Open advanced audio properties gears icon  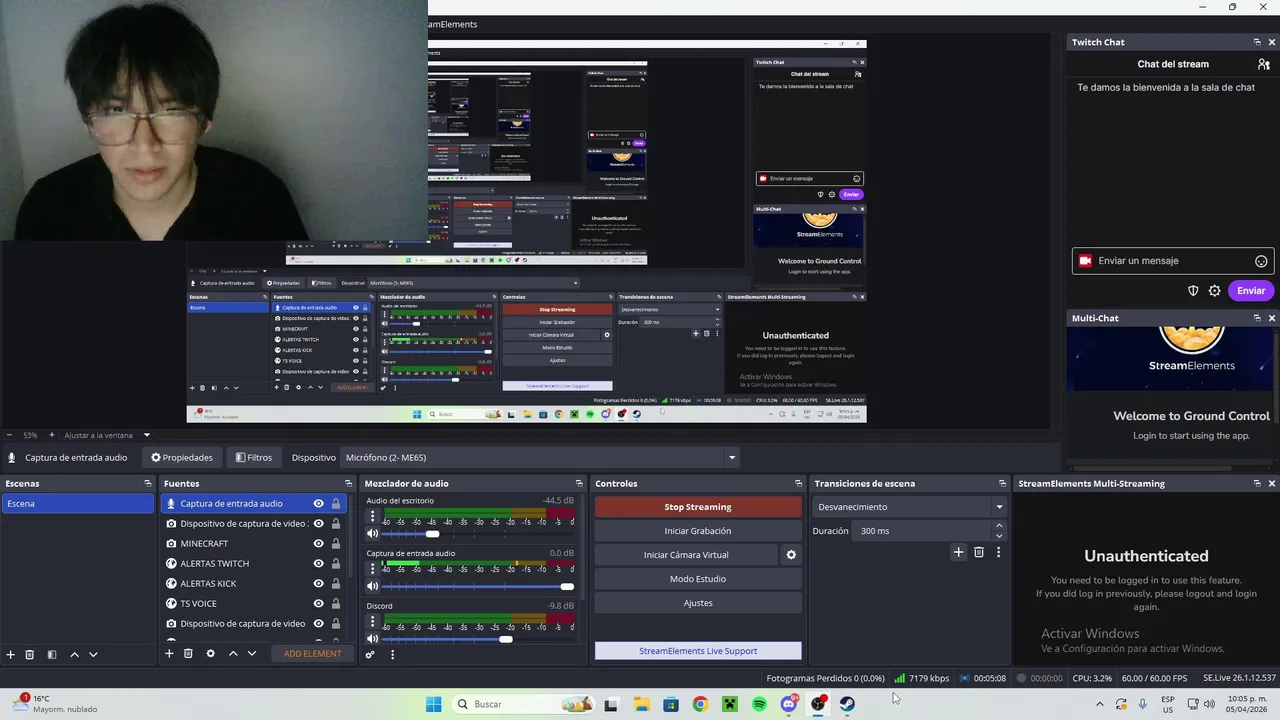tap(370, 655)
